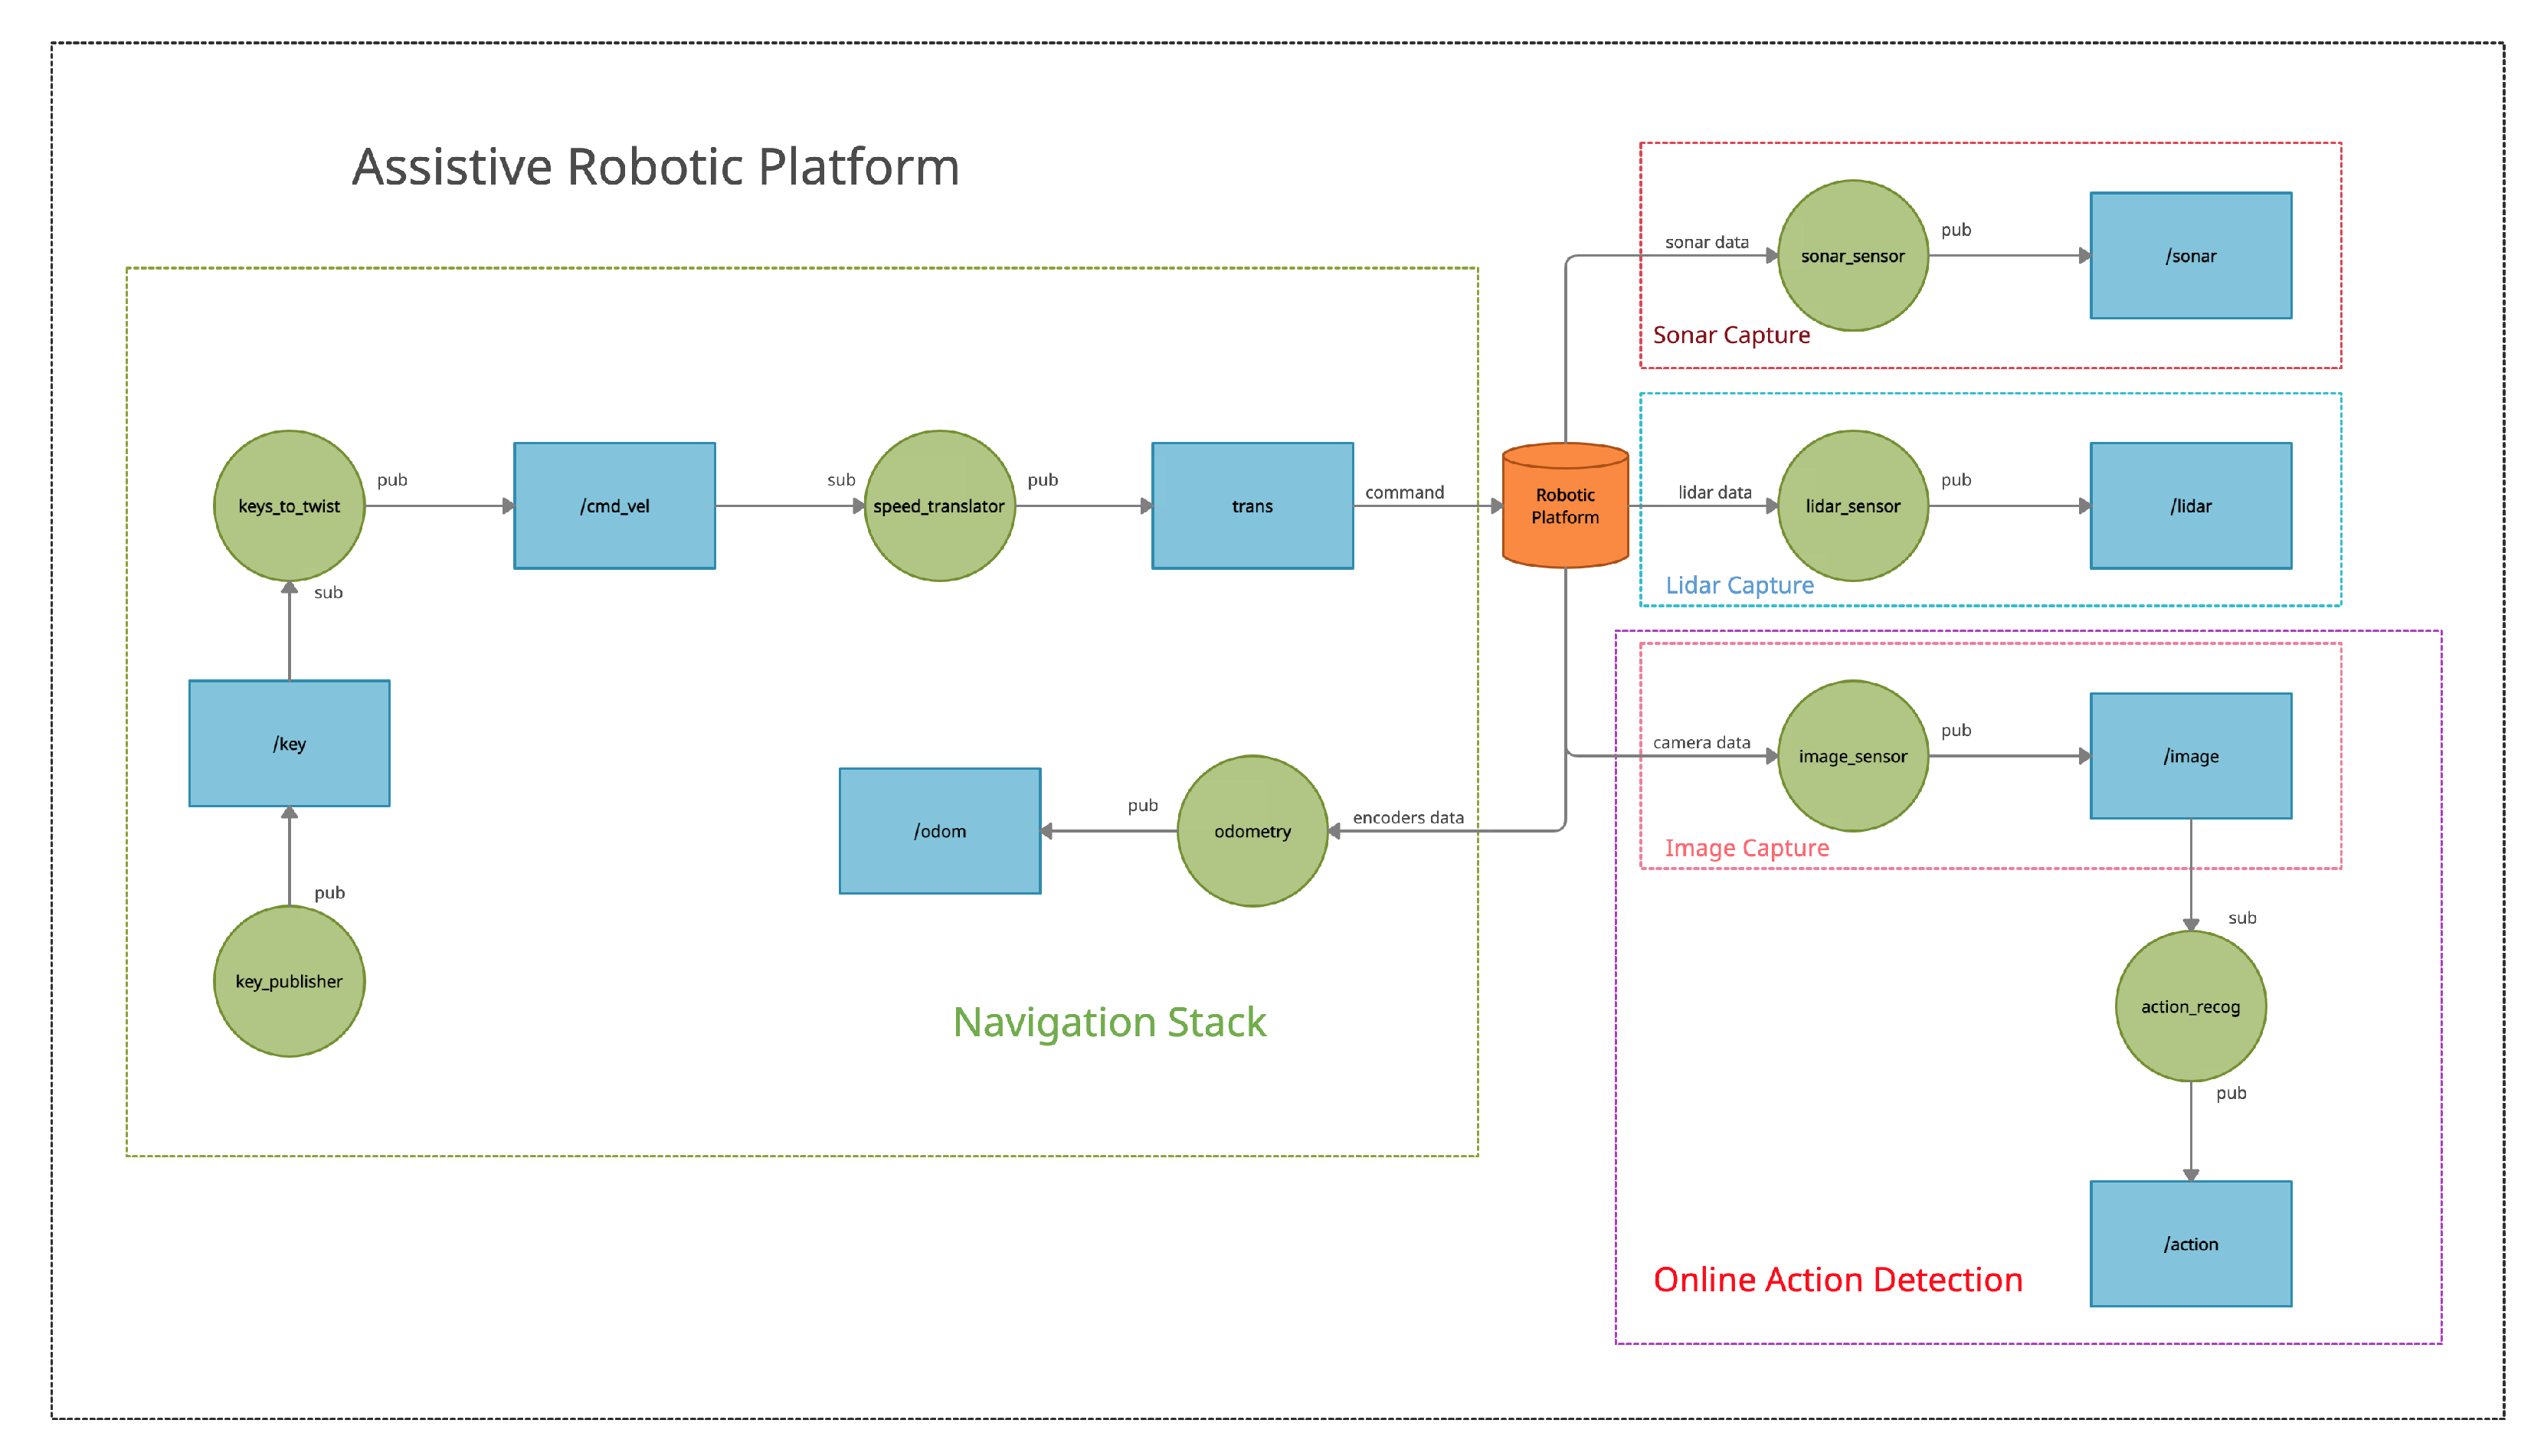
Task: Select the Online Action Detection label
Action: click(x=1837, y=1280)
